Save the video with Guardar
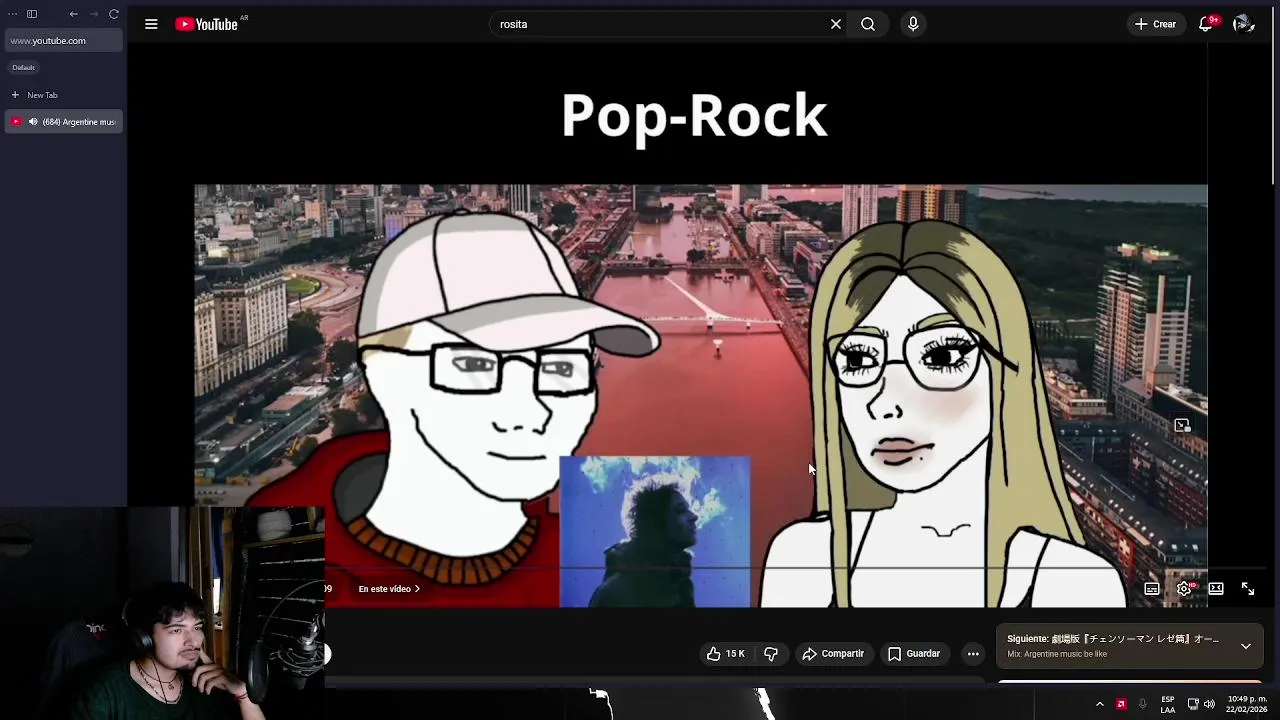The width and height of the screenshot is (1280, 720). point(914,654)
